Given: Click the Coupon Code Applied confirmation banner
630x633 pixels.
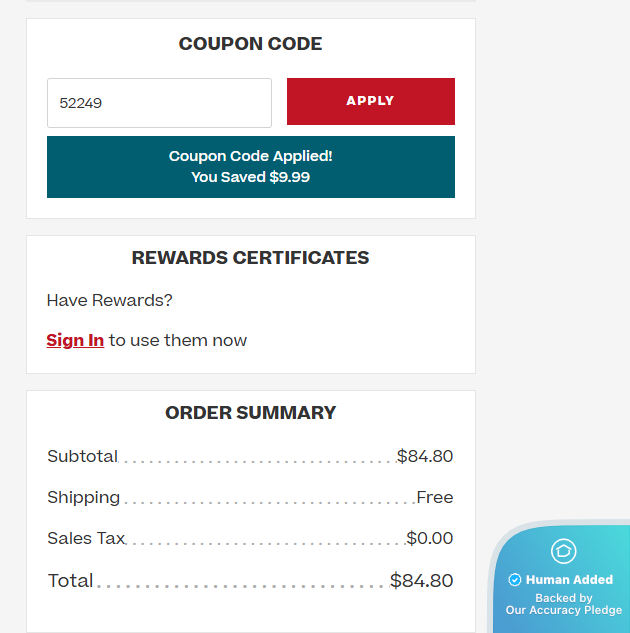Looking at the screenshot, I should click(x=251, y=167).
